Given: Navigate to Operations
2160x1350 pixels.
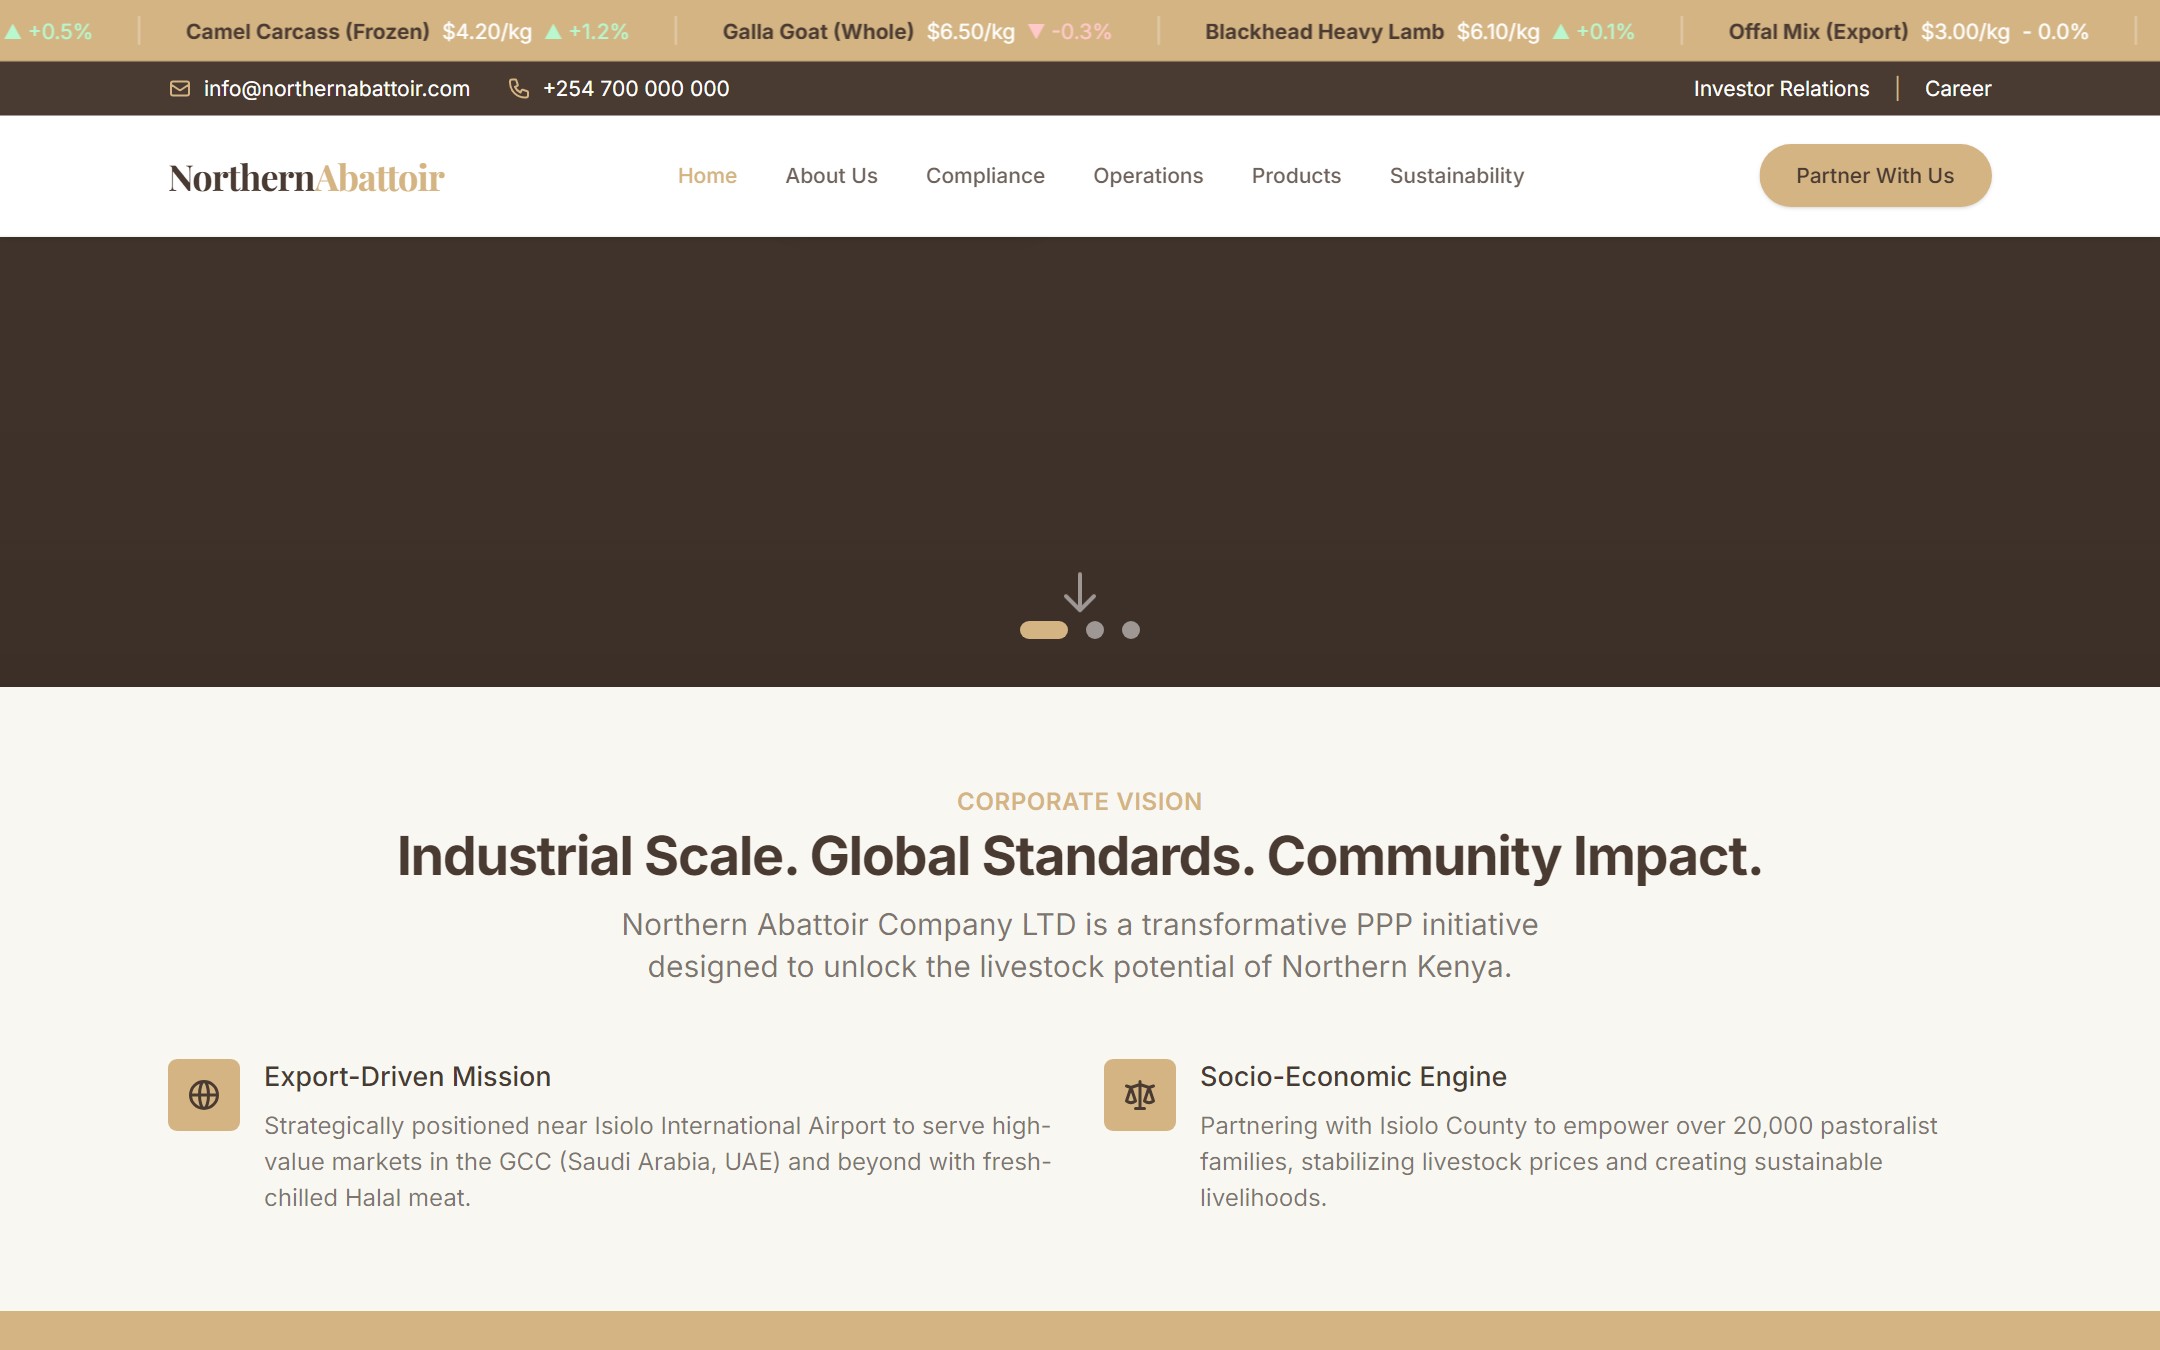Looking at the screenshot, I should (1148, 176).
